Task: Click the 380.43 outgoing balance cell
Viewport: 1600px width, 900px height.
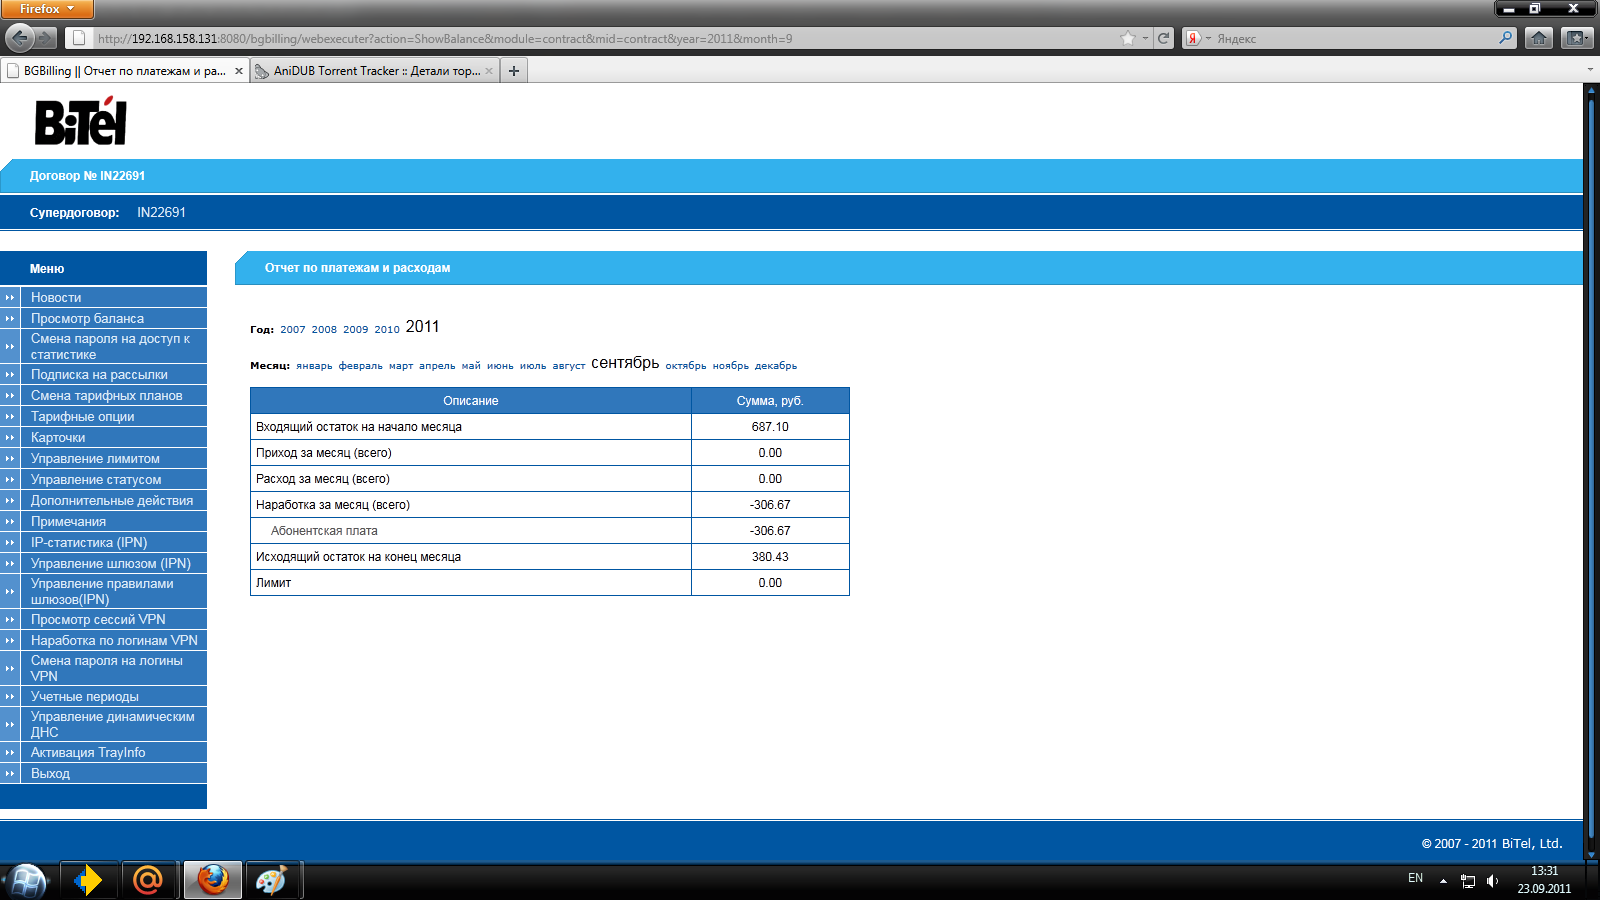Action: (x=770, y=557)
